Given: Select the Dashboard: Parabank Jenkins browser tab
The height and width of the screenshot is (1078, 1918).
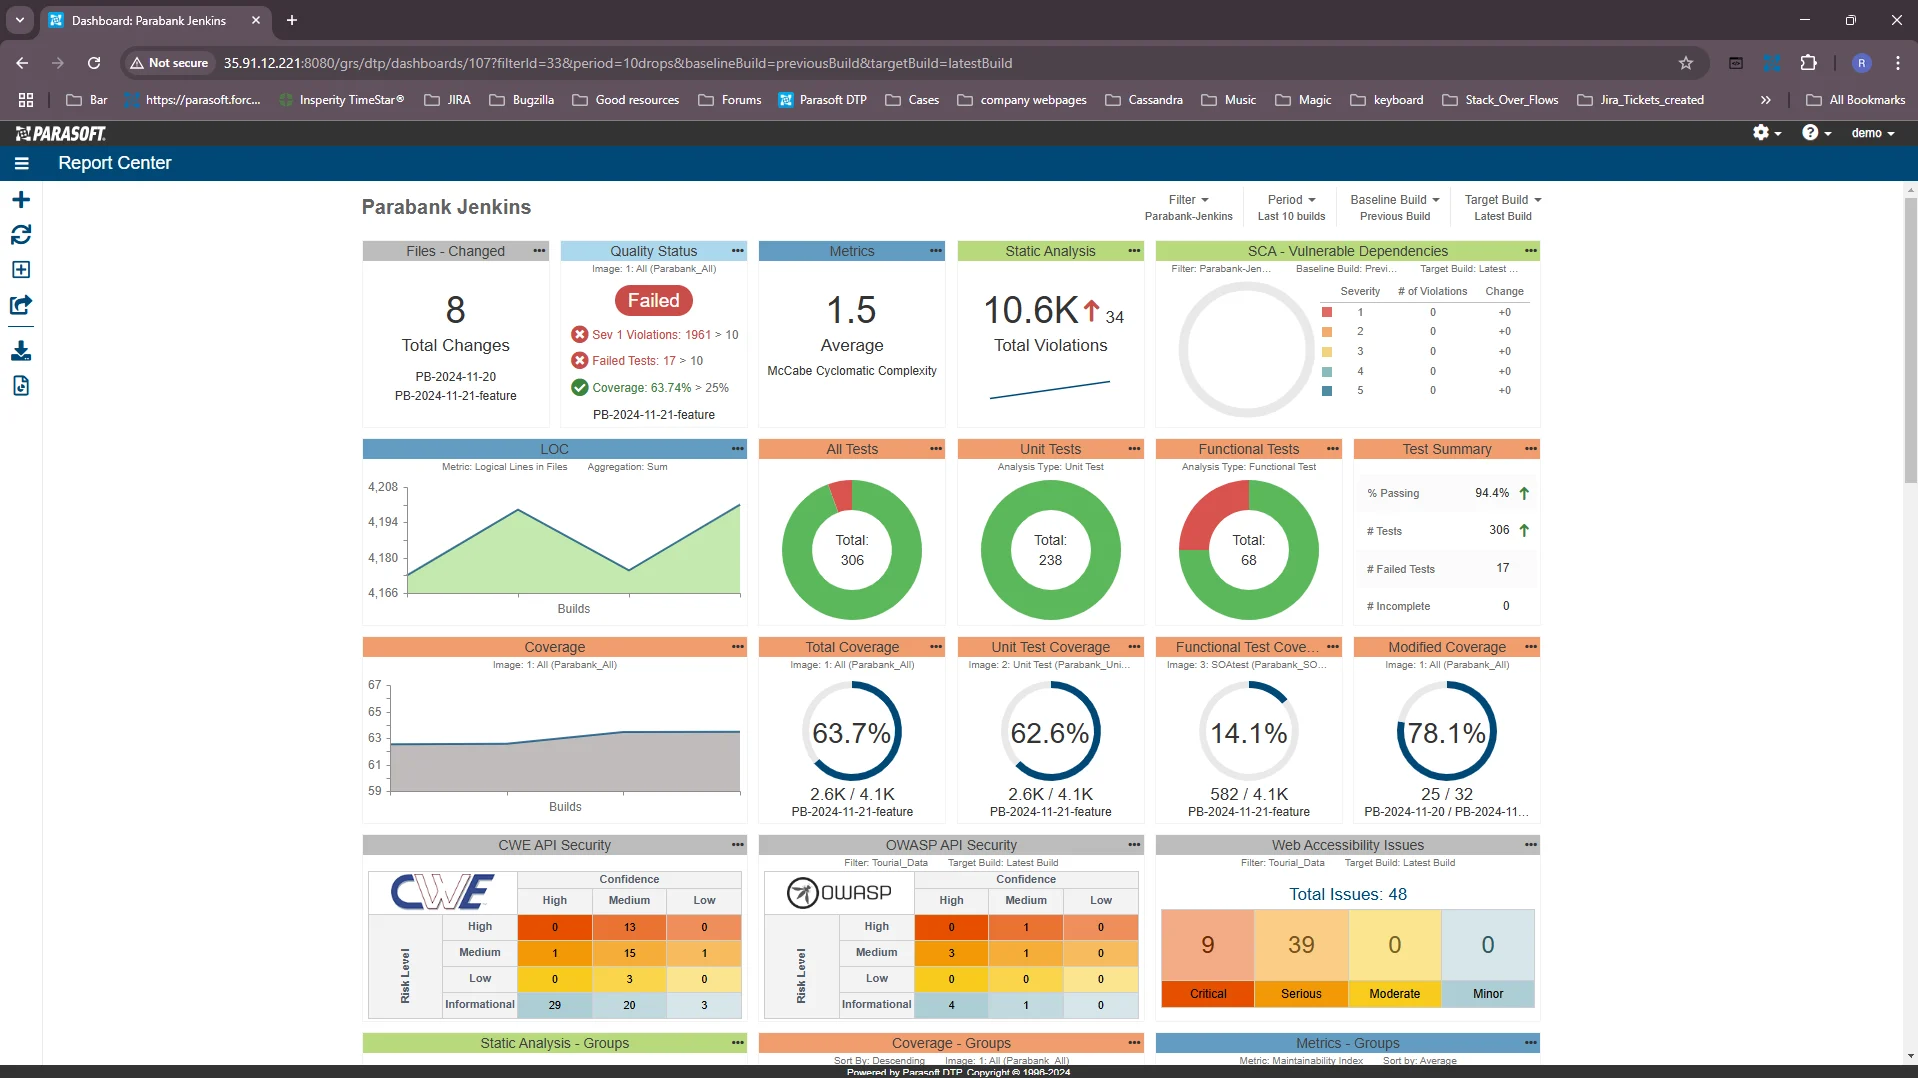Looking at the screenshot, I should coord(155,20).
